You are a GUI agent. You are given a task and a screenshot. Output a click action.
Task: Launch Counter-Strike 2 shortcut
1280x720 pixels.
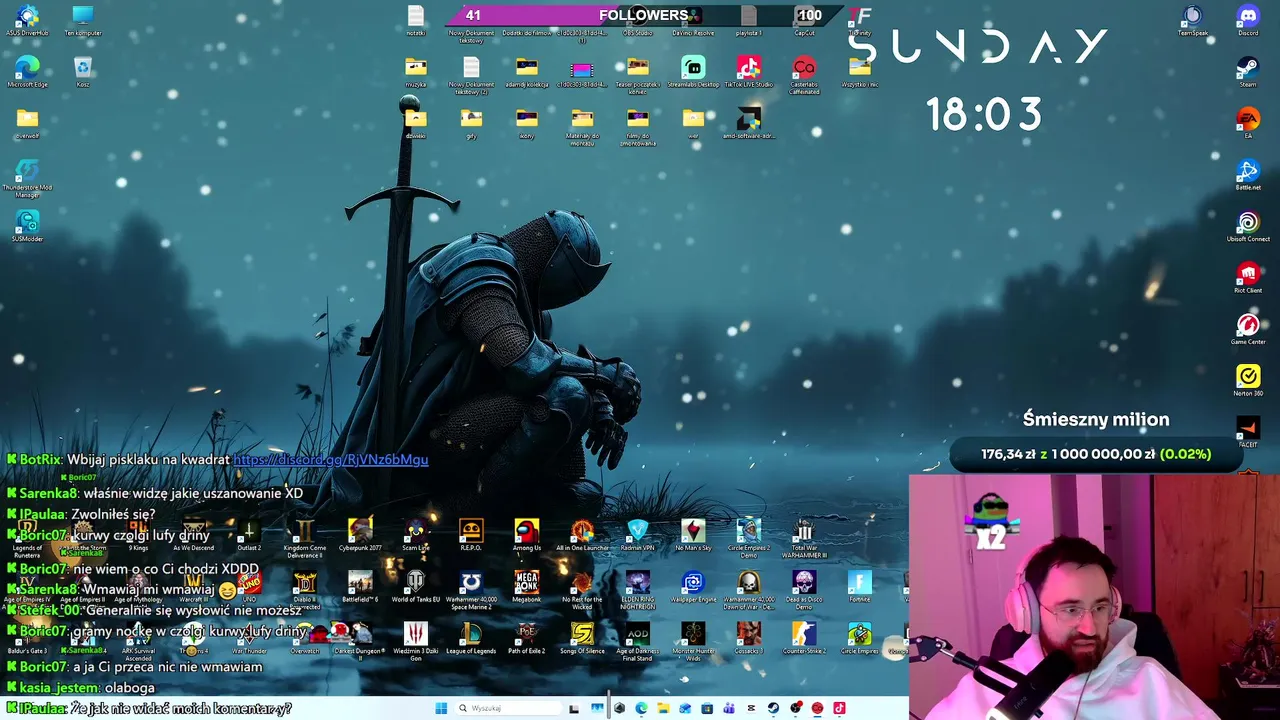coord(804,638)
